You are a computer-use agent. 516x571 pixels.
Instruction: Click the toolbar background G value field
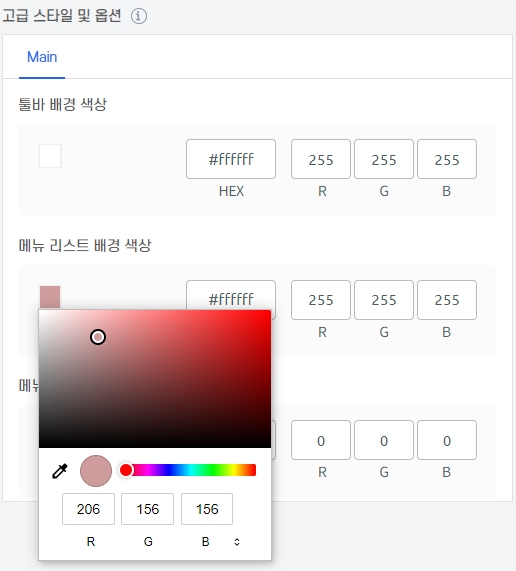tap(384, 159)
